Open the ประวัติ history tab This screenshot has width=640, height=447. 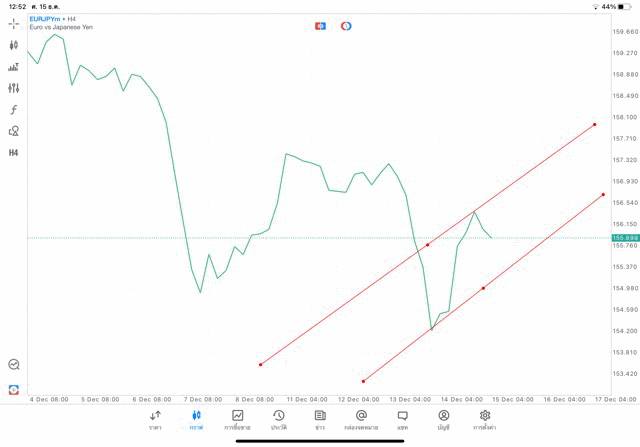point(279,419)
